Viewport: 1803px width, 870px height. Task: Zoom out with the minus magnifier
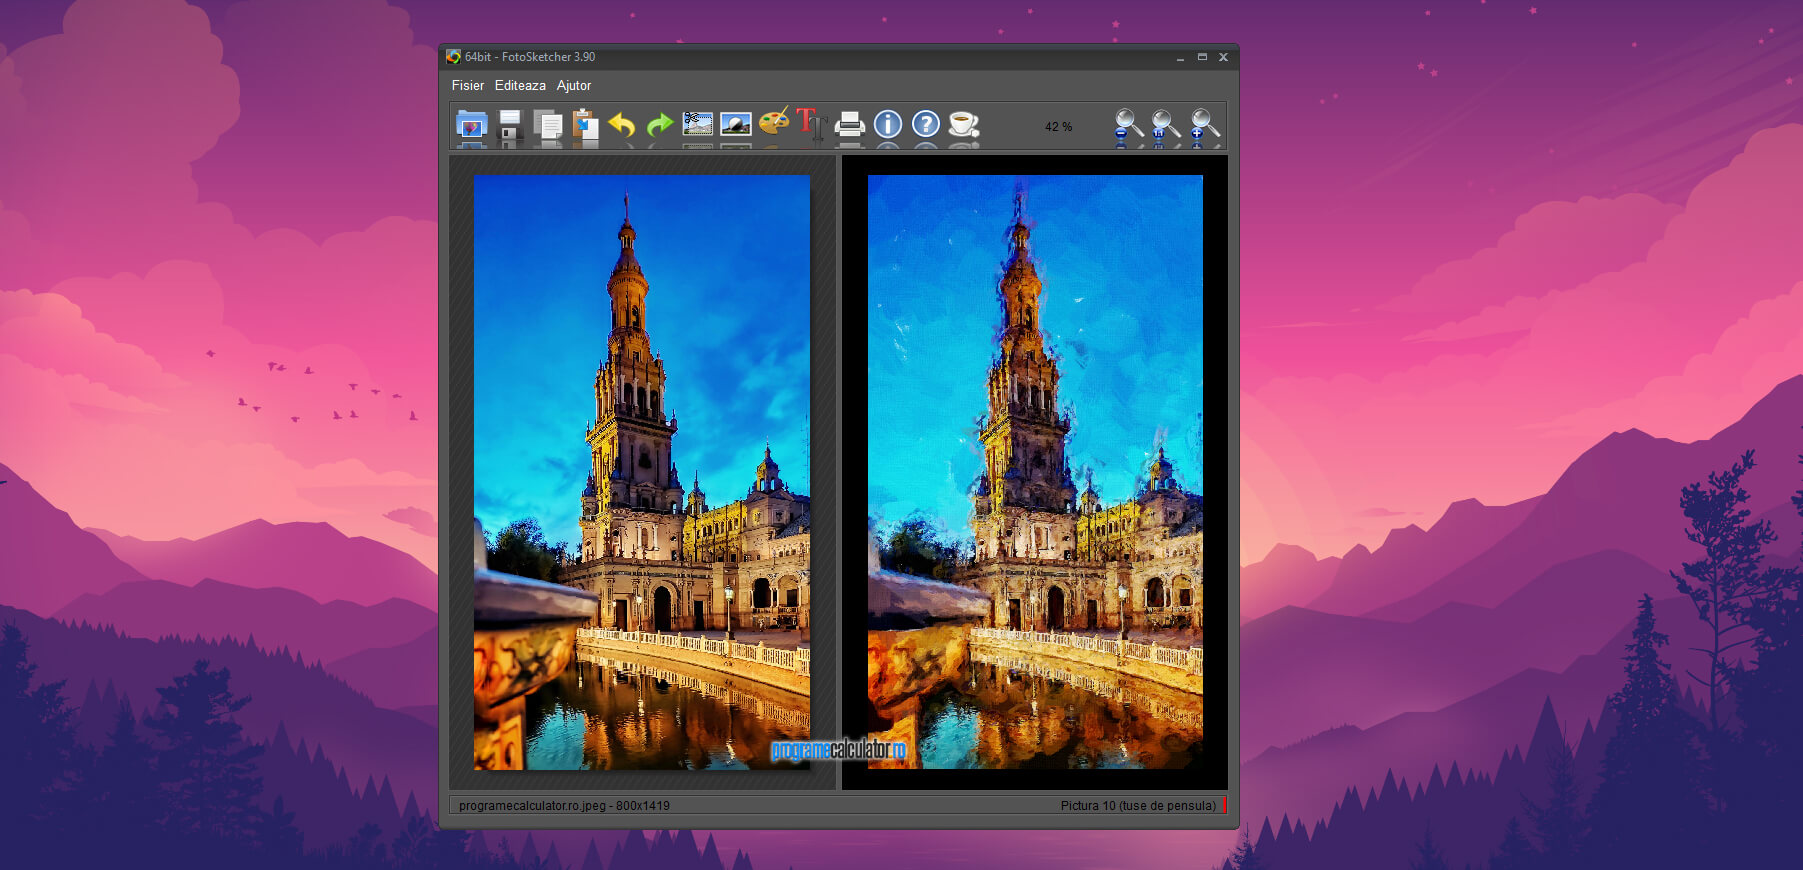[1128, 124]
